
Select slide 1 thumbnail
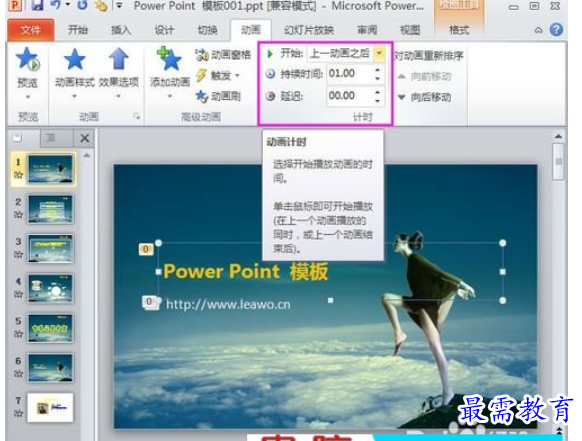click(50, 169)
